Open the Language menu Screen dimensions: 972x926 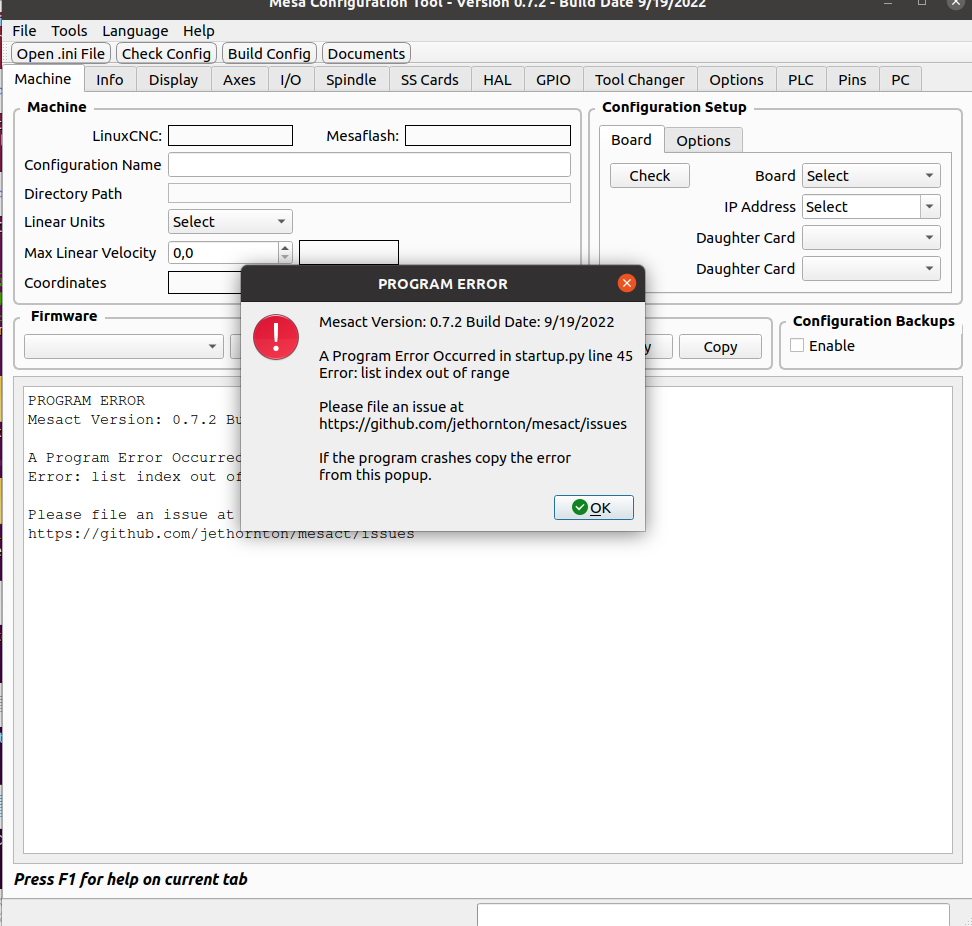pos(135,30)
